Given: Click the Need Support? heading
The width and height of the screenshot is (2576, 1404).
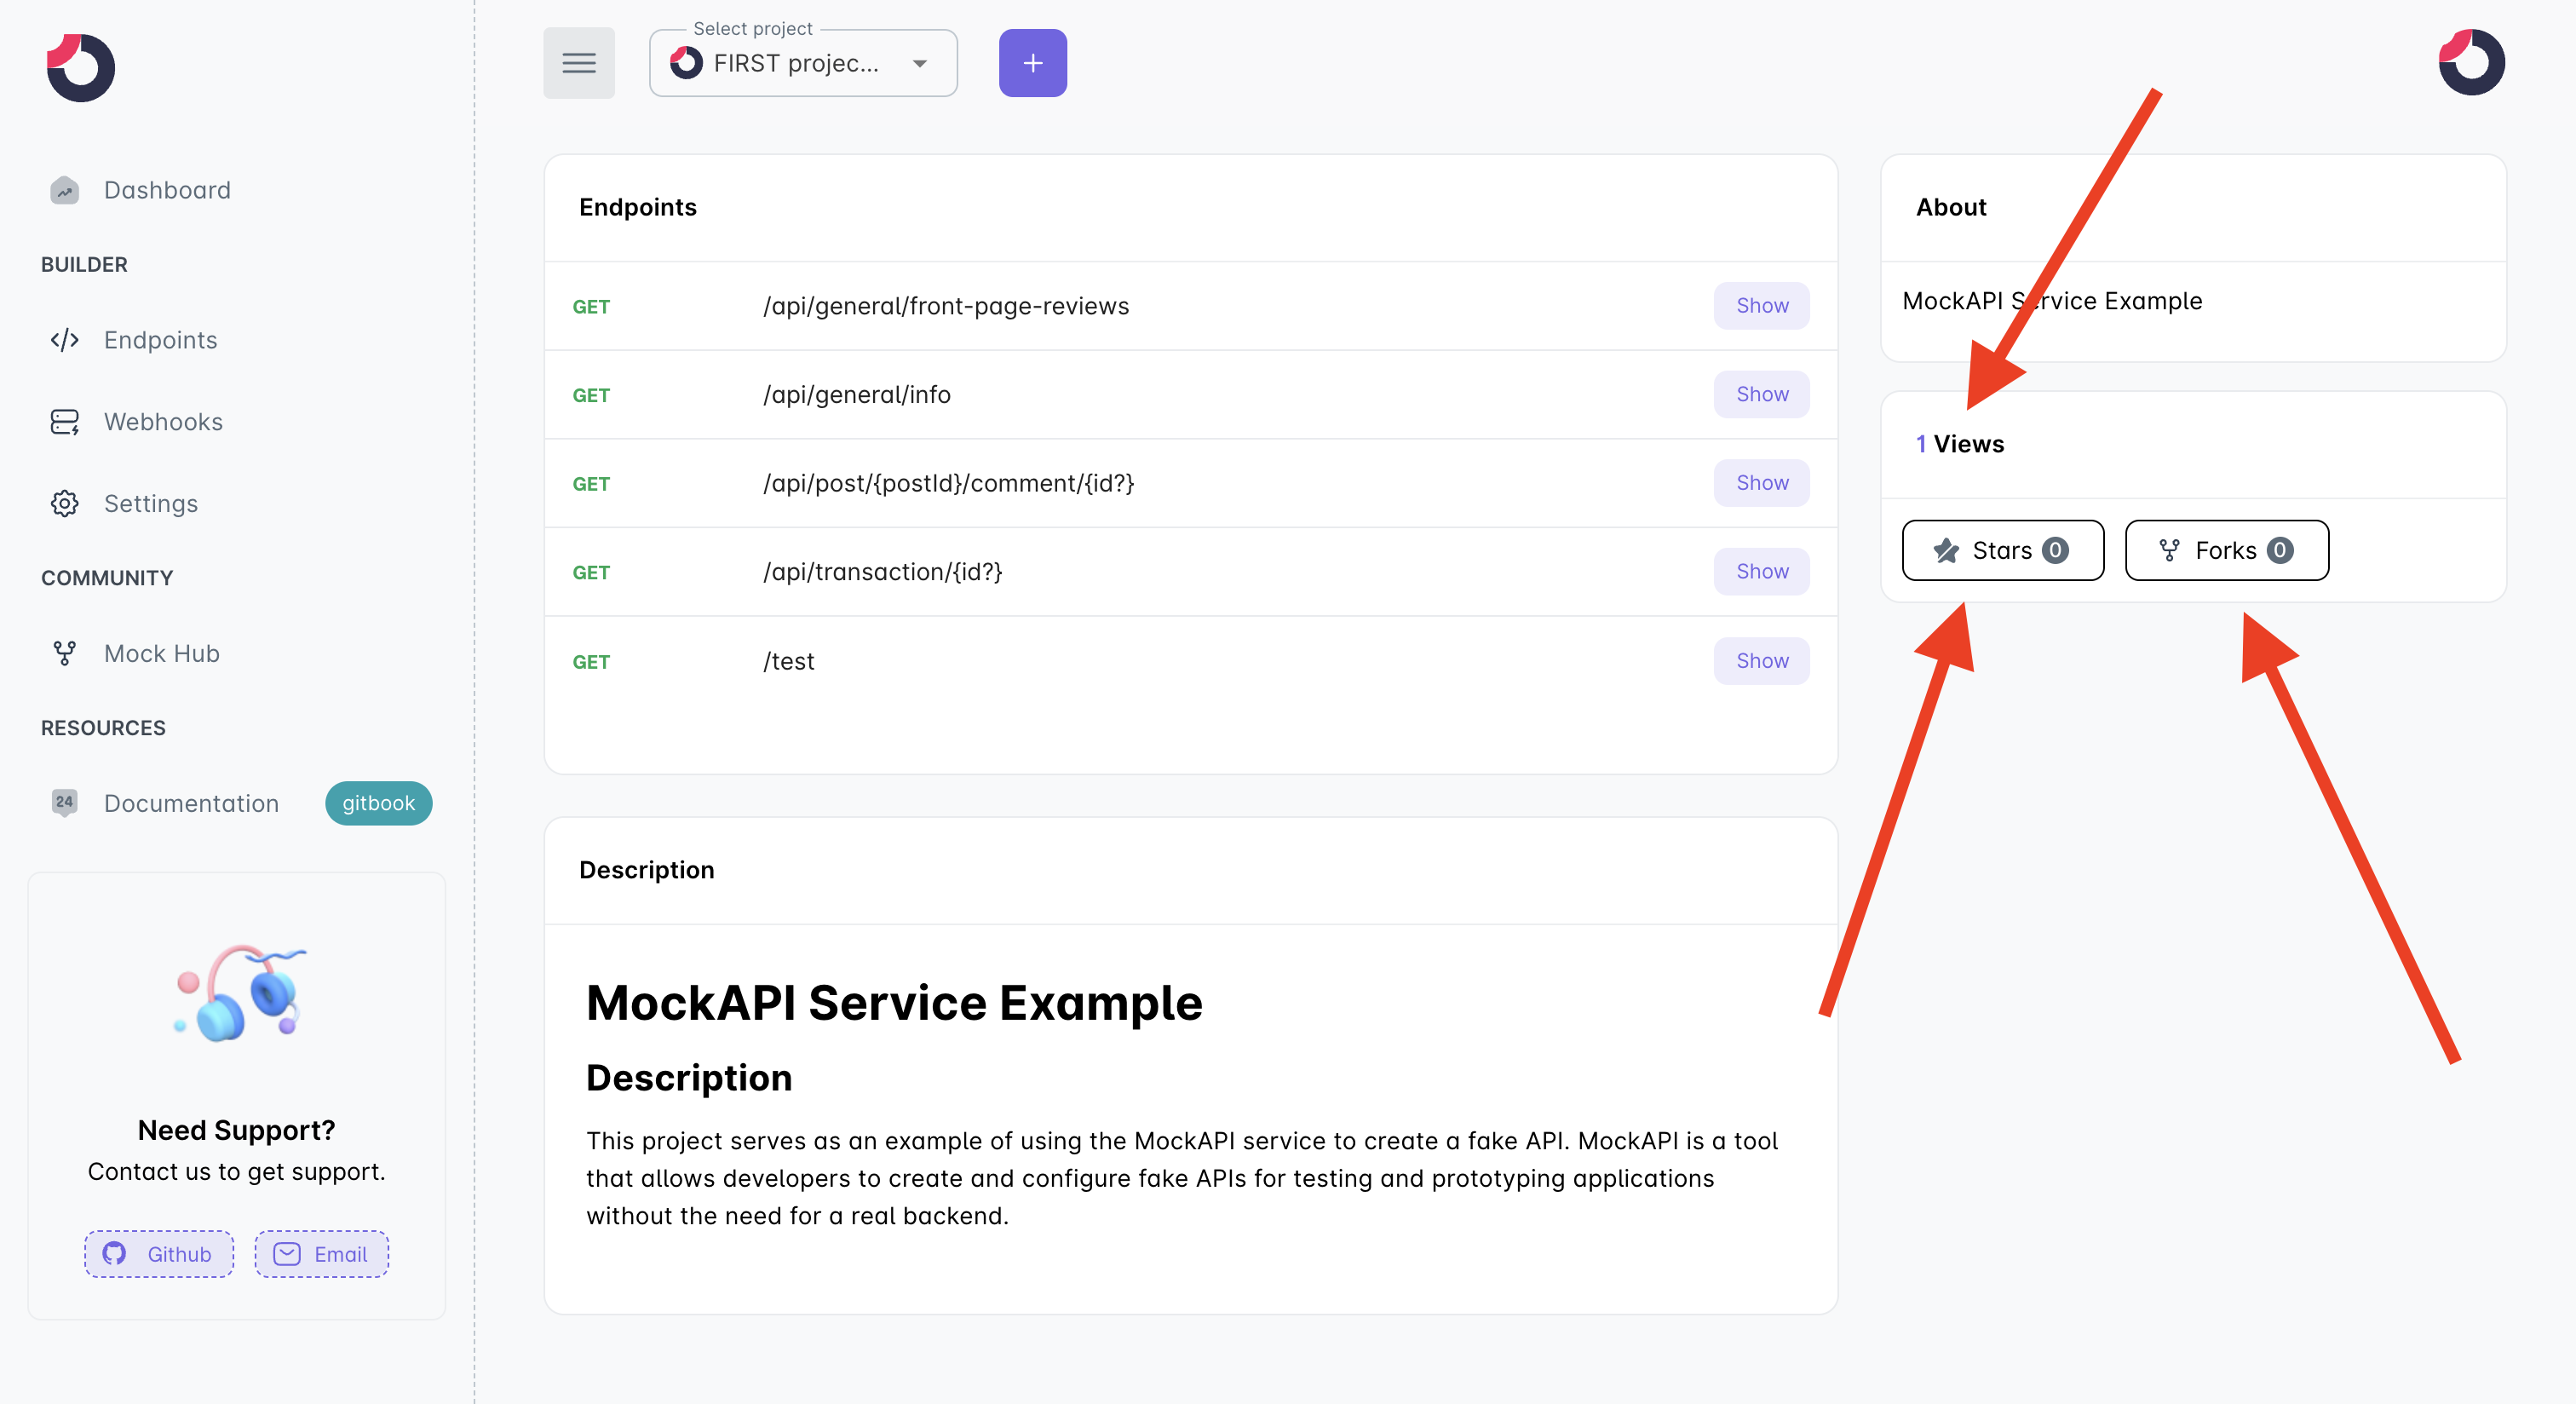Looking at the screenshot, I should pyautogui.click(x=236, y=1130).
